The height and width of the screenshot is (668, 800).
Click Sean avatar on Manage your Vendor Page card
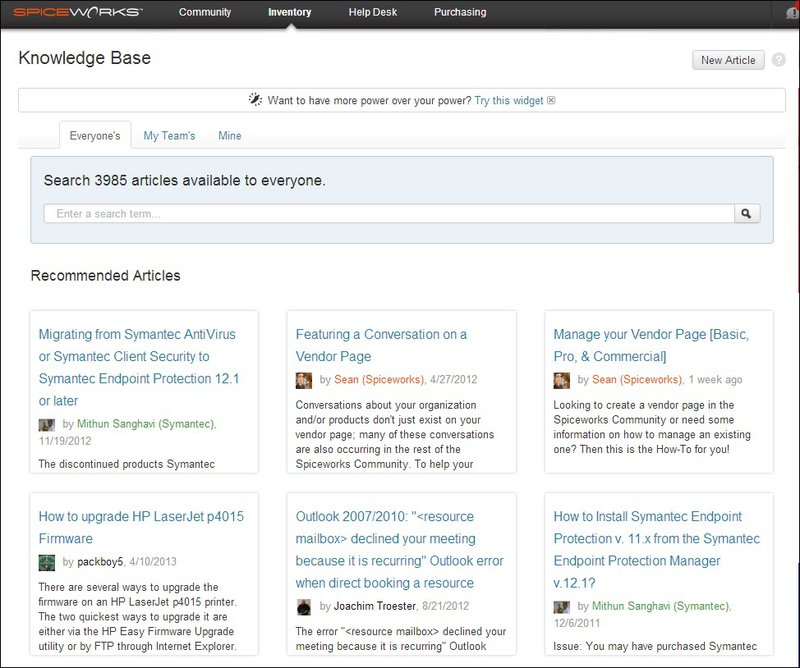point(562,380)
